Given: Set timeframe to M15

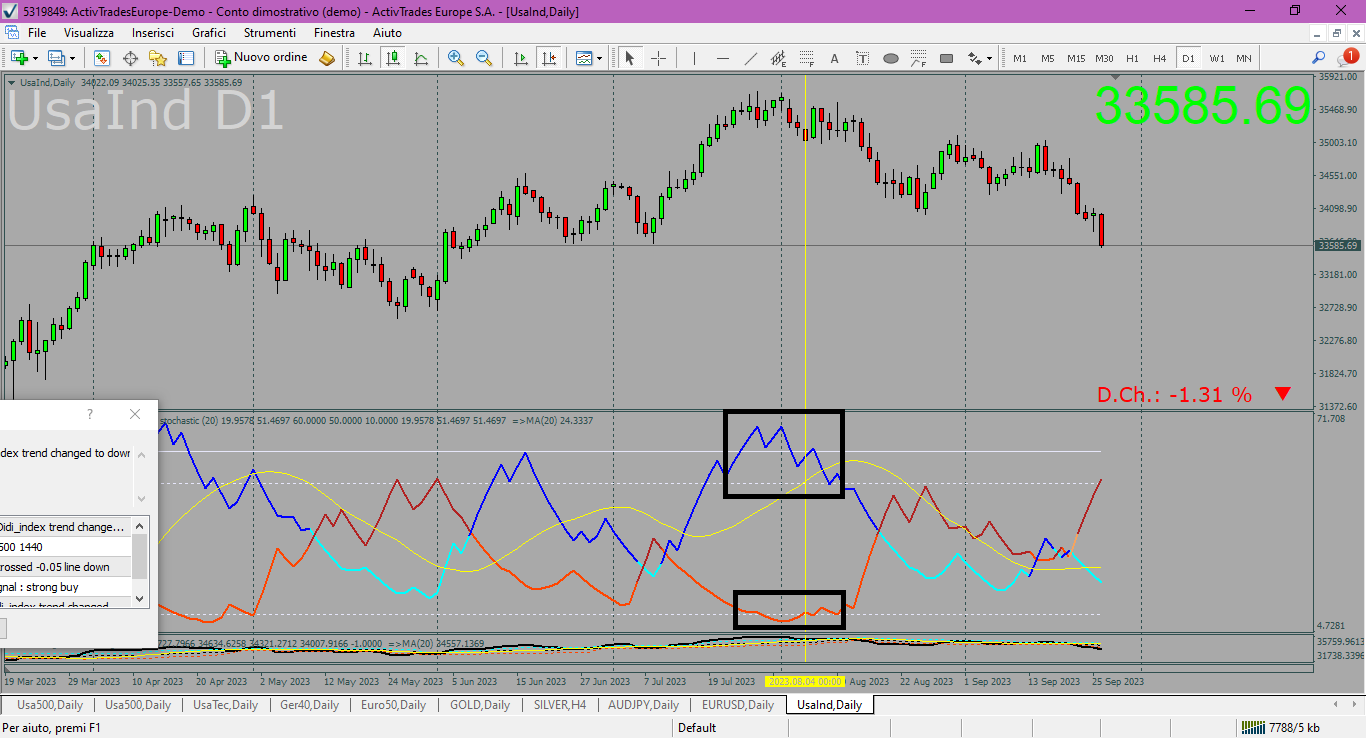Looking at the screenshot, I should click(1076, 58).
